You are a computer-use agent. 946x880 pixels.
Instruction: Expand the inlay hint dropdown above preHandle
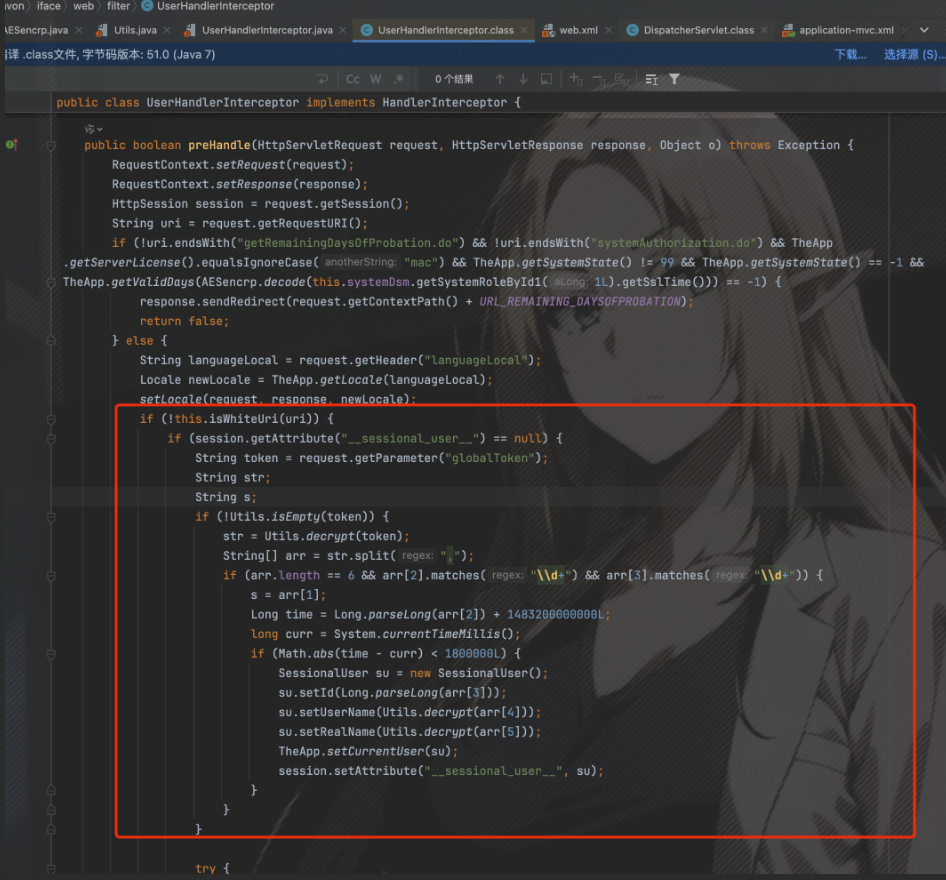click(x=94, y=128)
